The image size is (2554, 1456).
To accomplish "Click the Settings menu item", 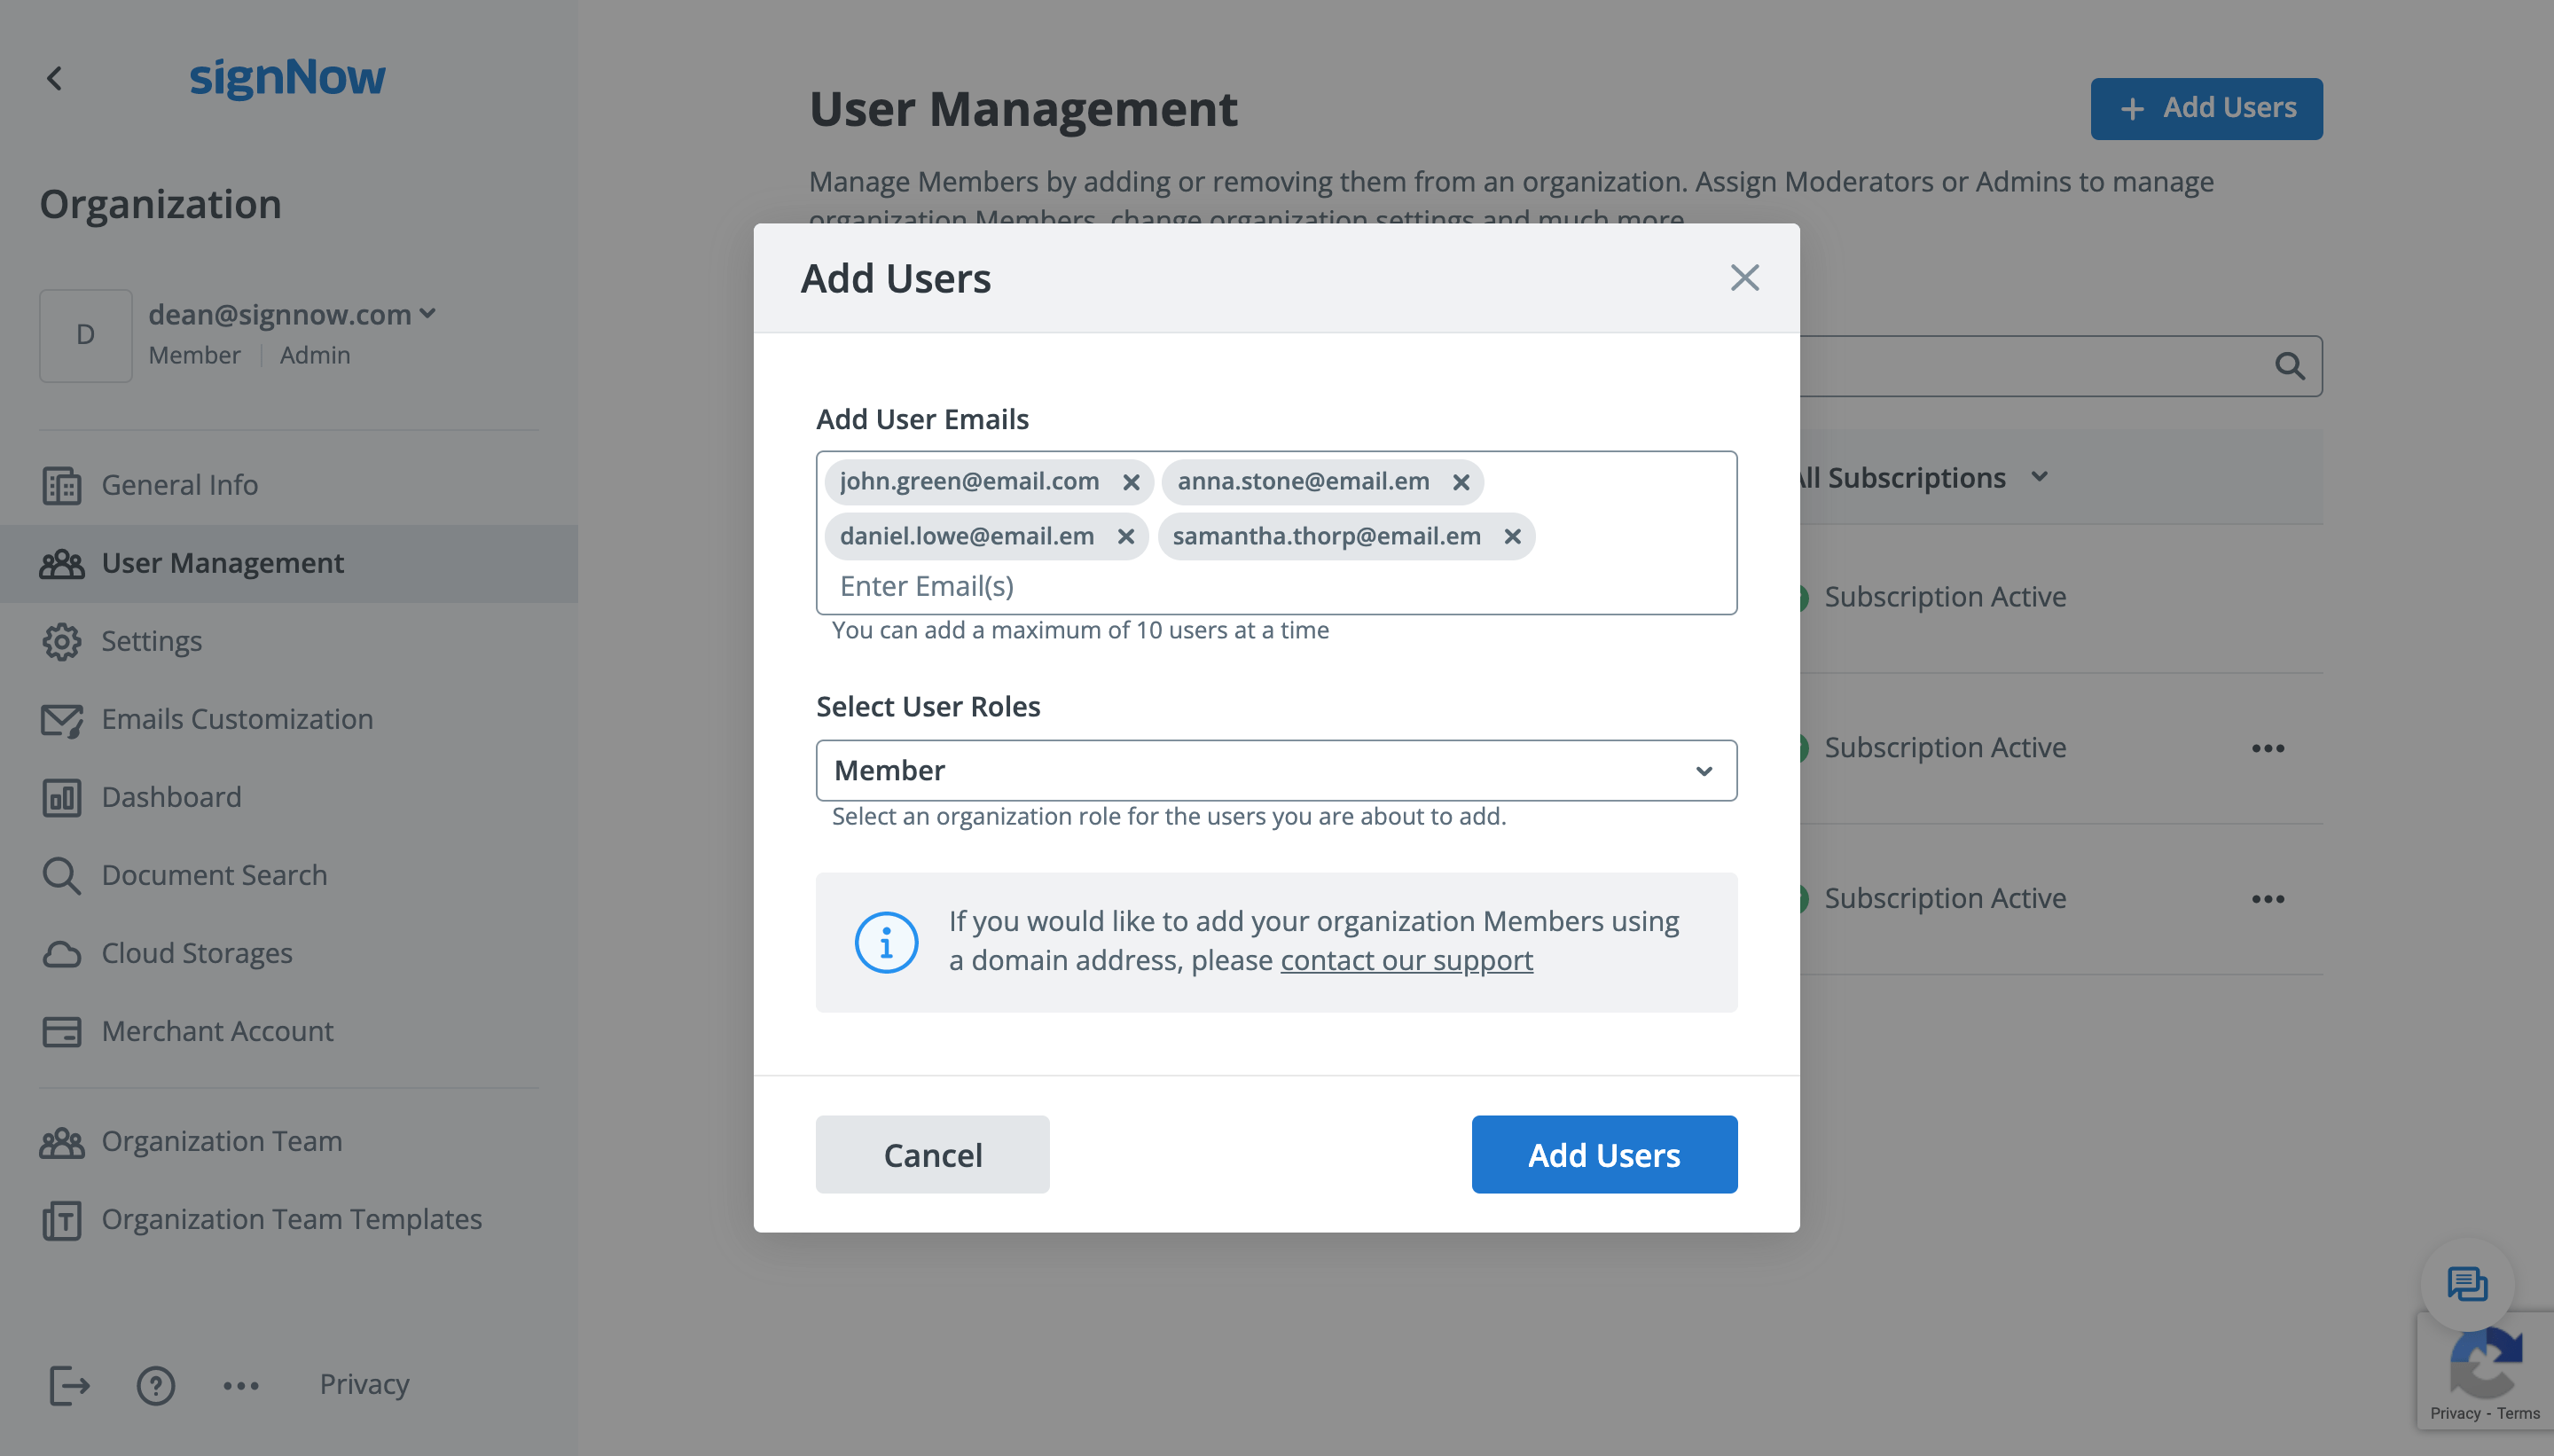I will [151, 640].
